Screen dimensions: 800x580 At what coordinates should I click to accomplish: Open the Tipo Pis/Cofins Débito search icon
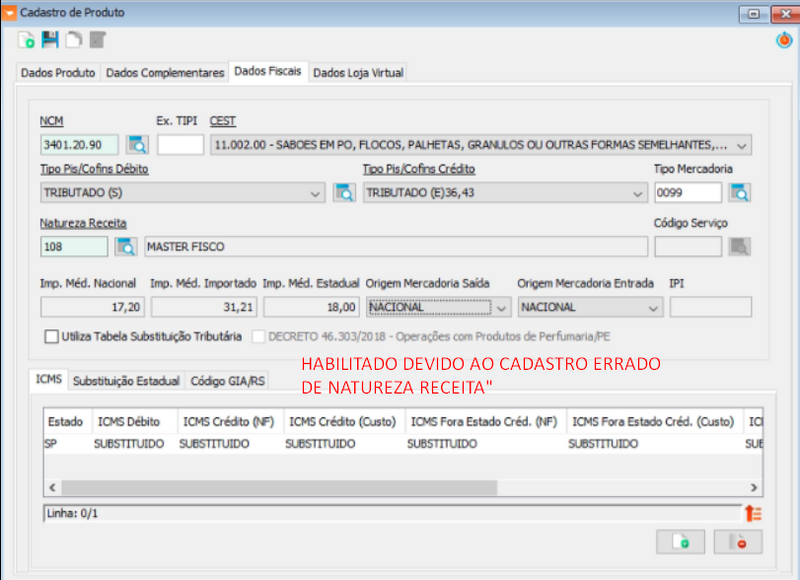[345, 192]
